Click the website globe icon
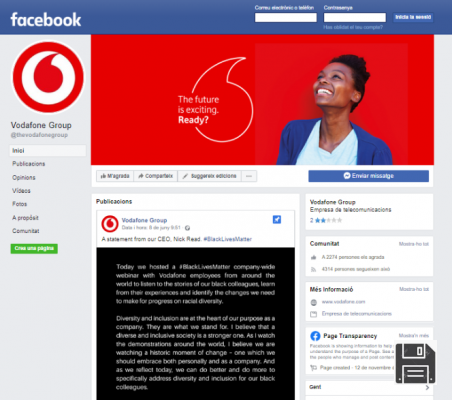This screenshot has width=452, height=400. click(x=314, y=302)
